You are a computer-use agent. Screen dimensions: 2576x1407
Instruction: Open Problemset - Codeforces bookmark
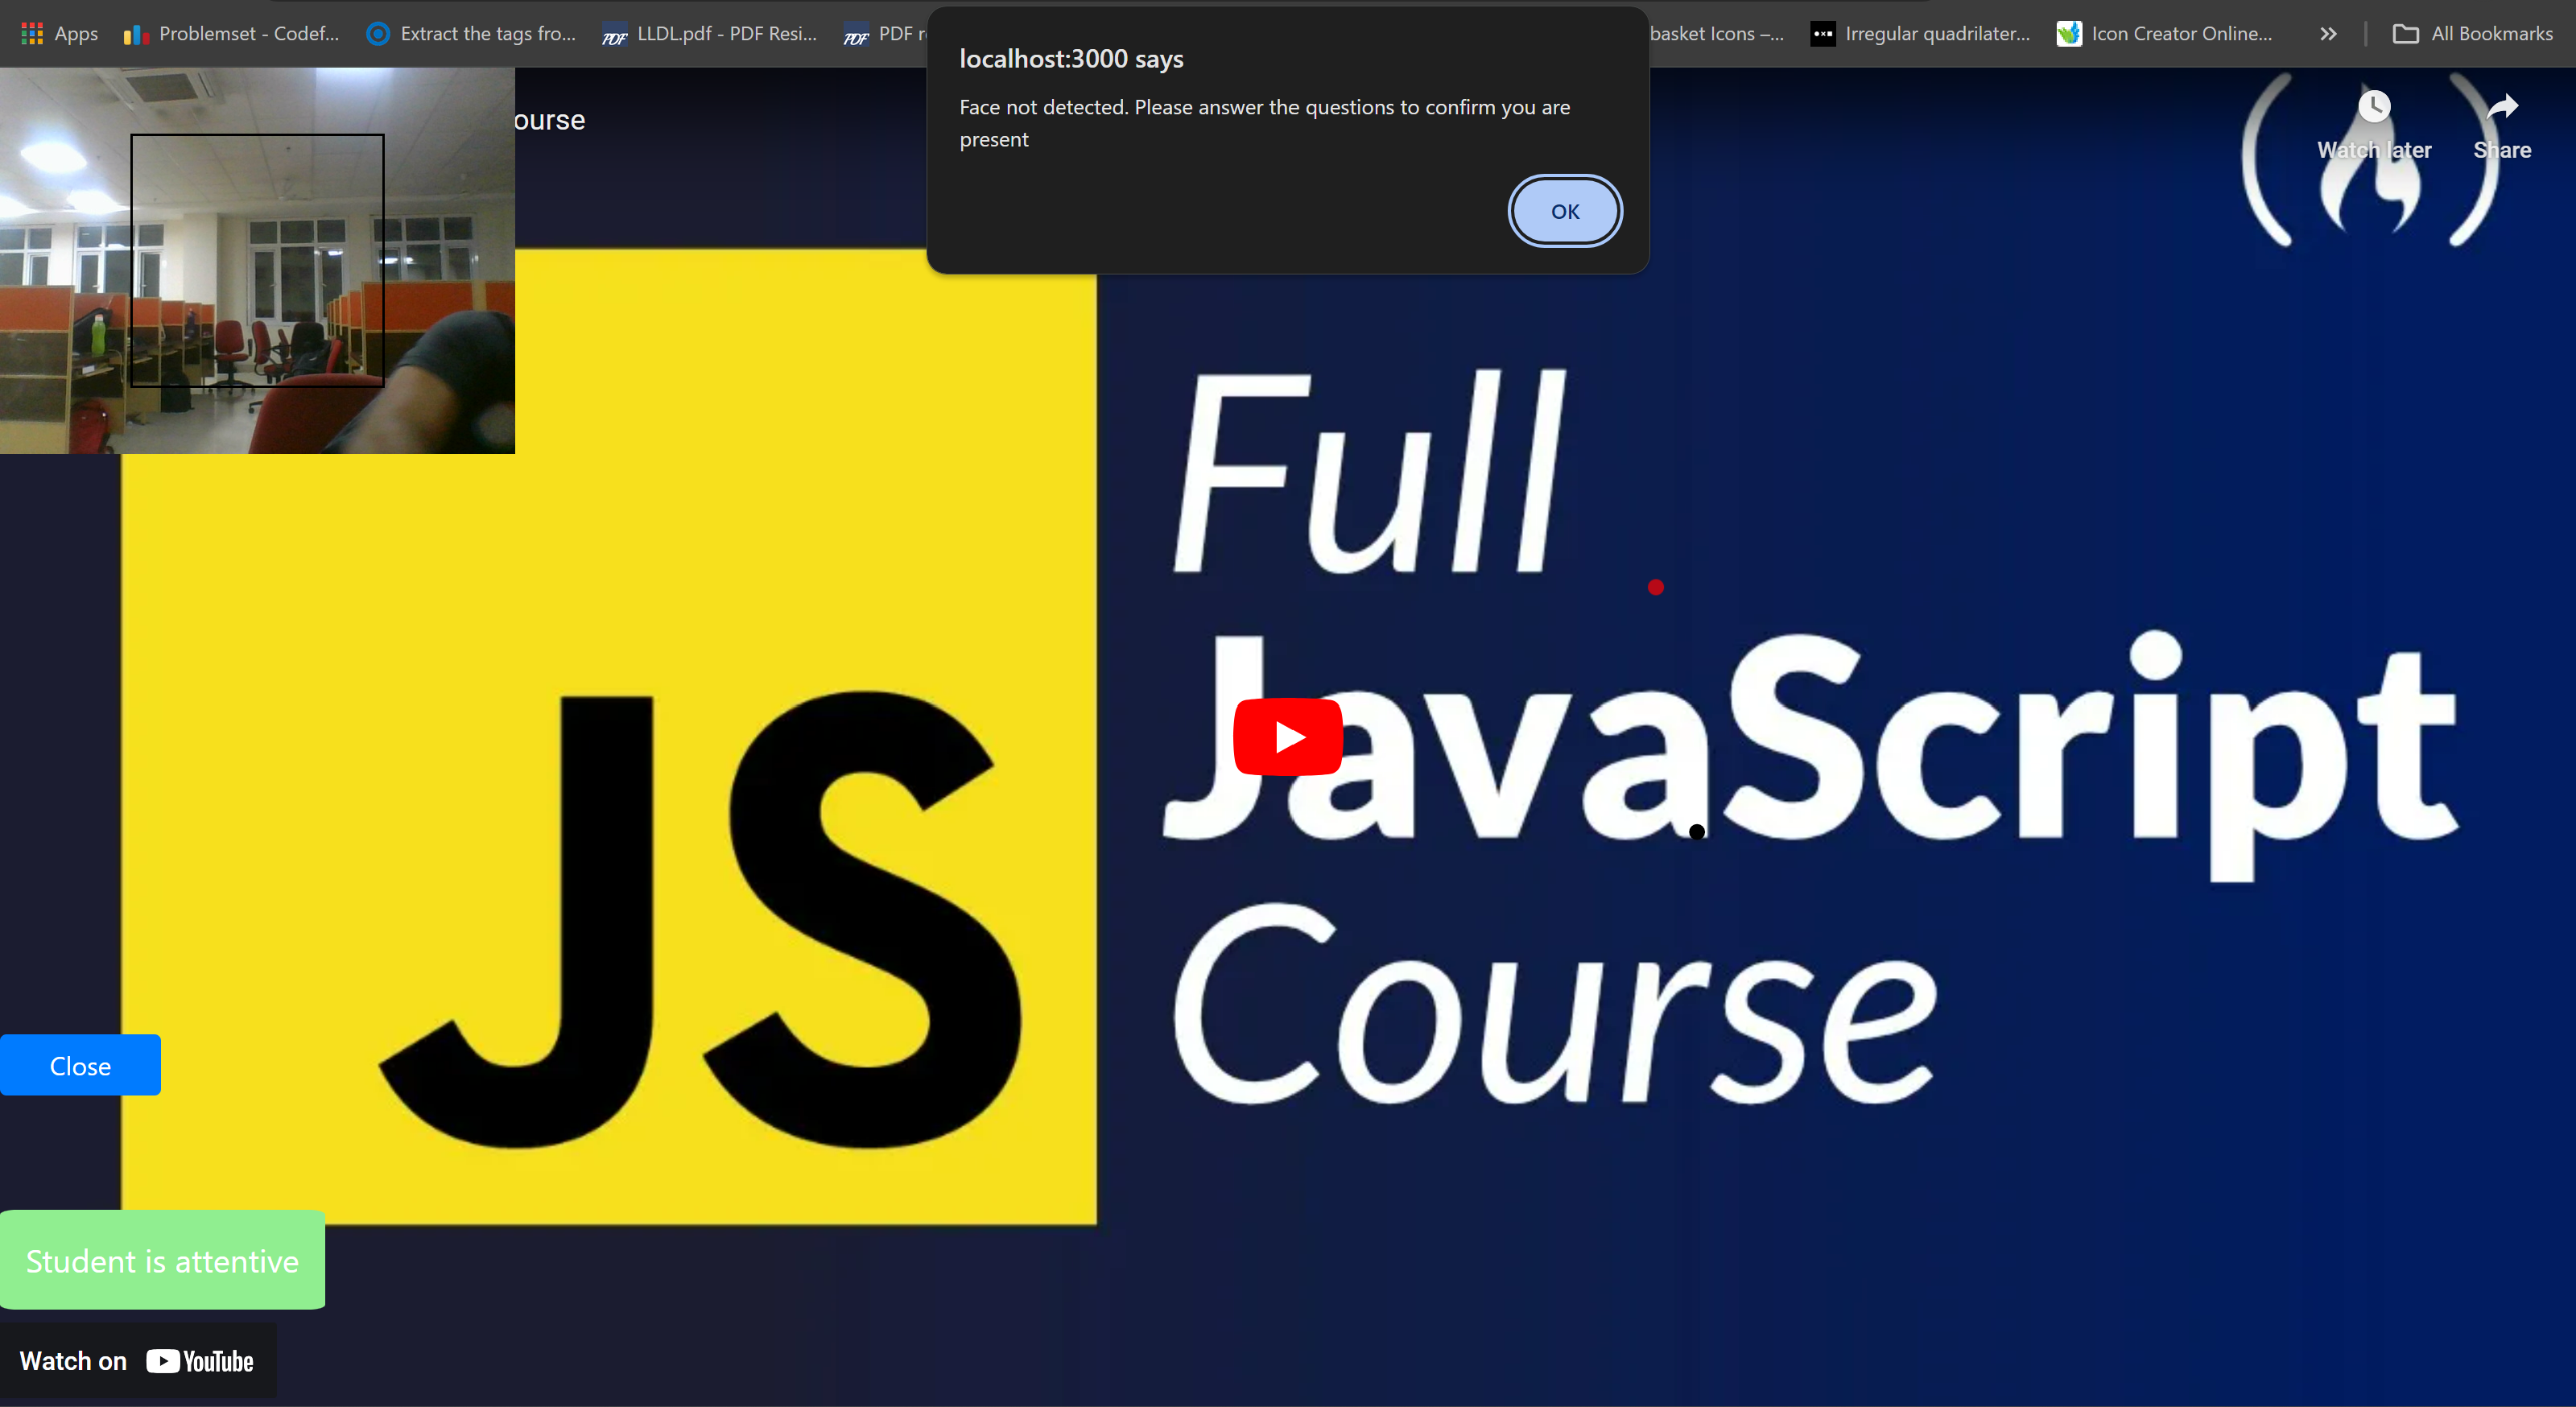232,33
